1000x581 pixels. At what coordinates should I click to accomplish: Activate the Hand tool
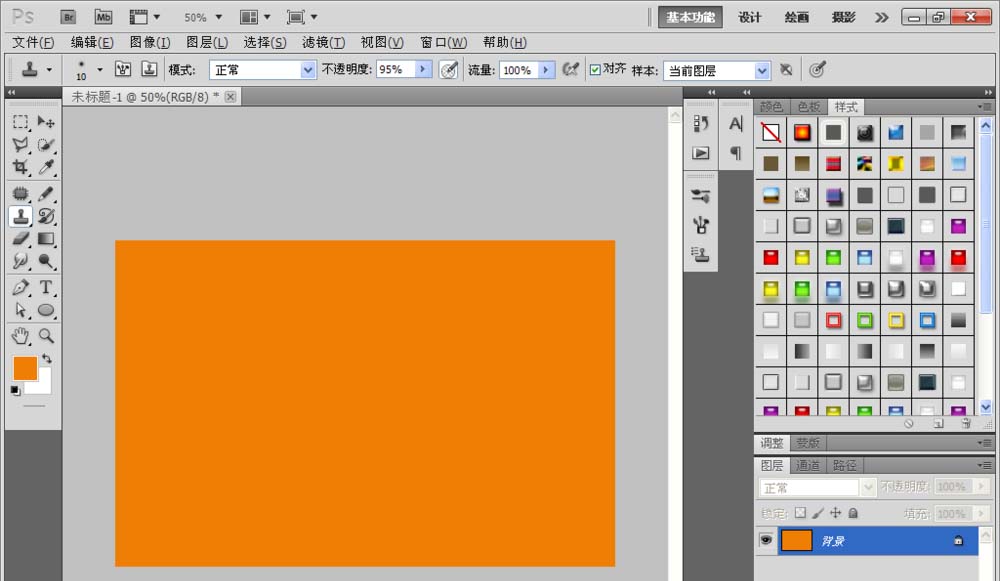[21, 336]
